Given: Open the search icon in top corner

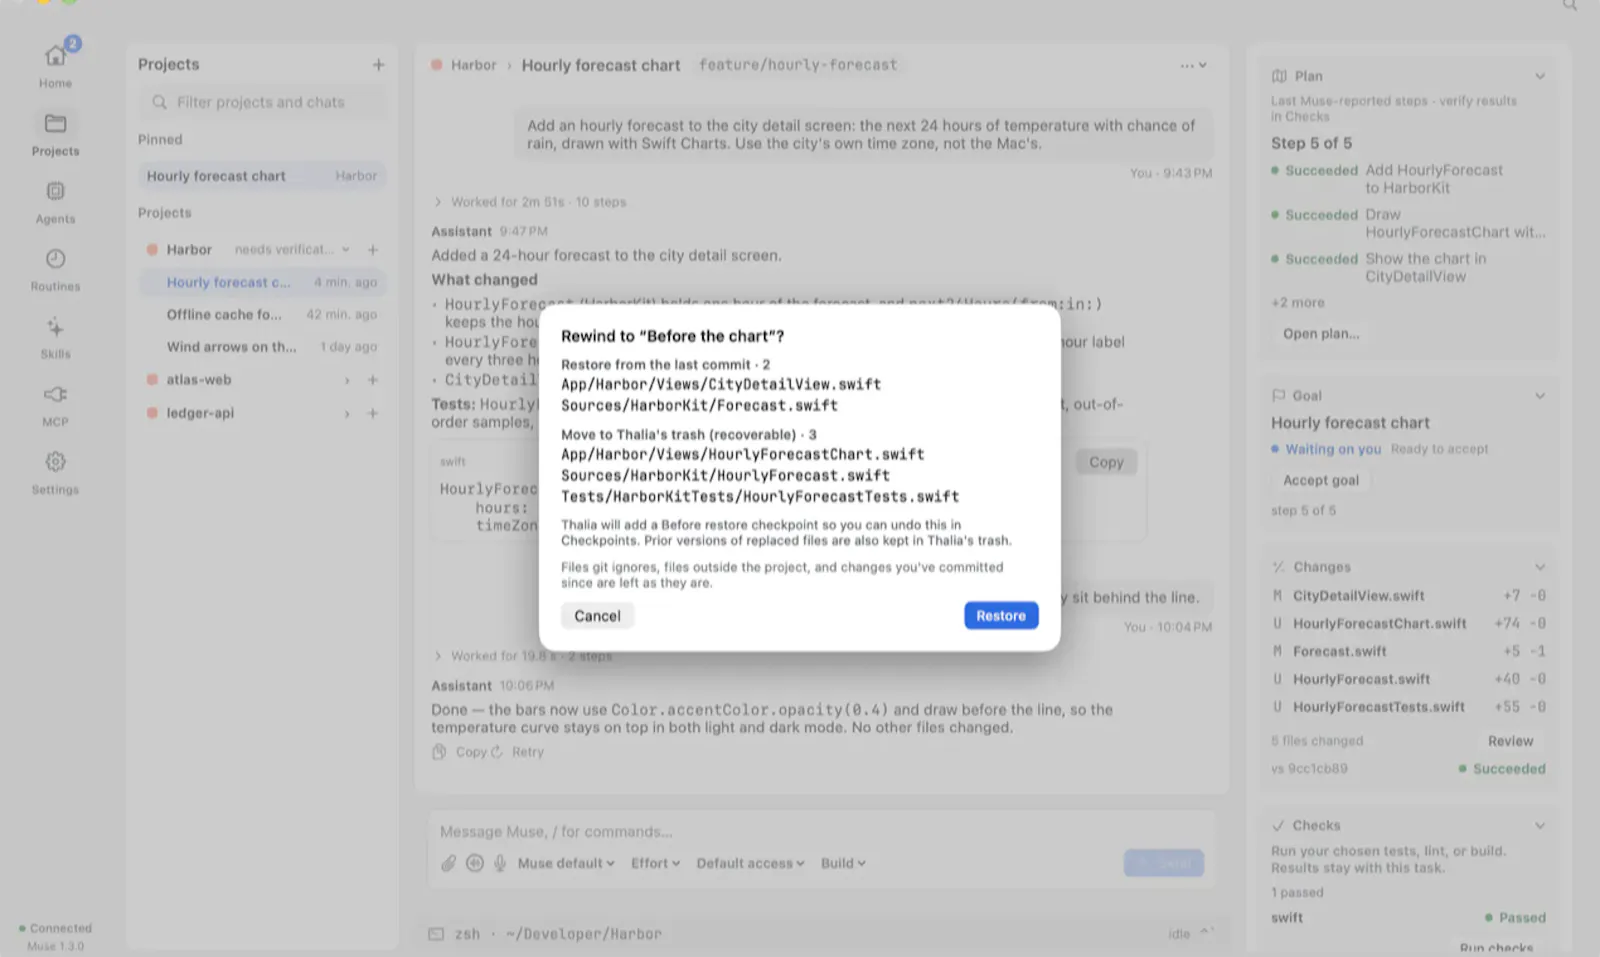Looking at the screenshot, I should [1570, 5].
